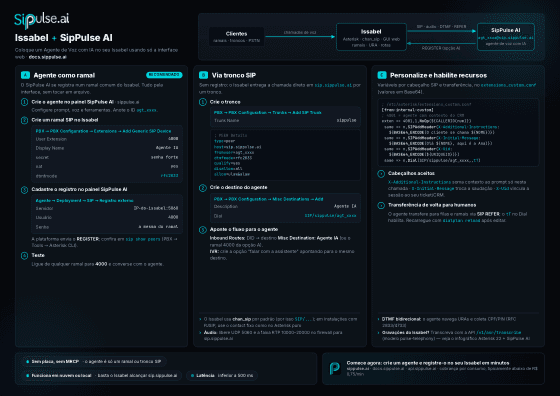Image resolution: width=560 pixels, height=396 pixels.
Task: Click the 'Senha' row label
Action: tap(42, 227)
